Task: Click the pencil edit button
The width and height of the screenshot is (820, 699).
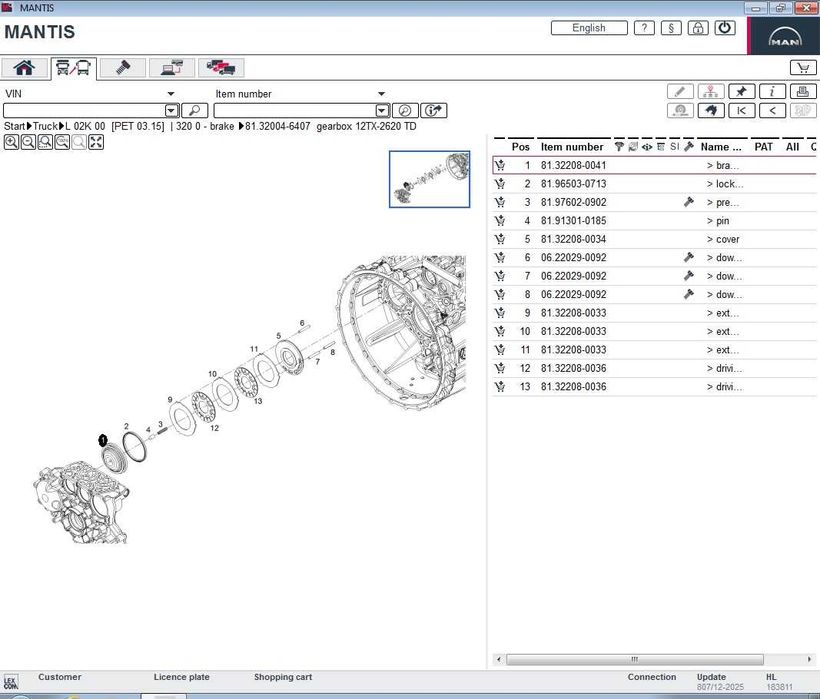Action: [680, 91]
